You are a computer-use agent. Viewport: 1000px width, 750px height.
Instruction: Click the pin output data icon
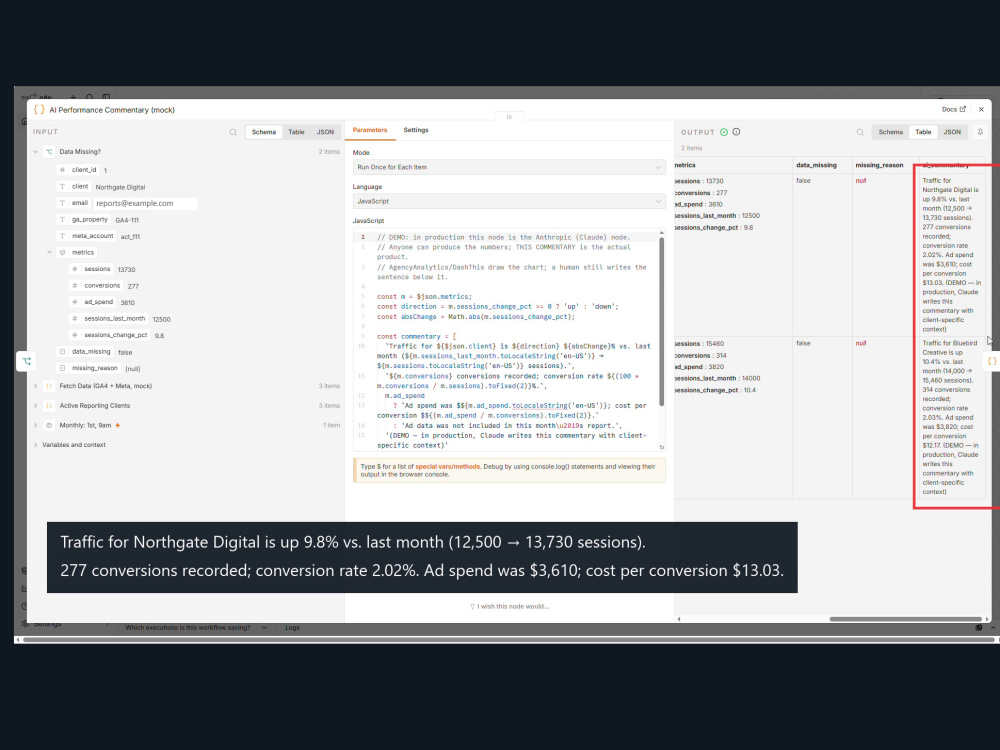(980, 132)
